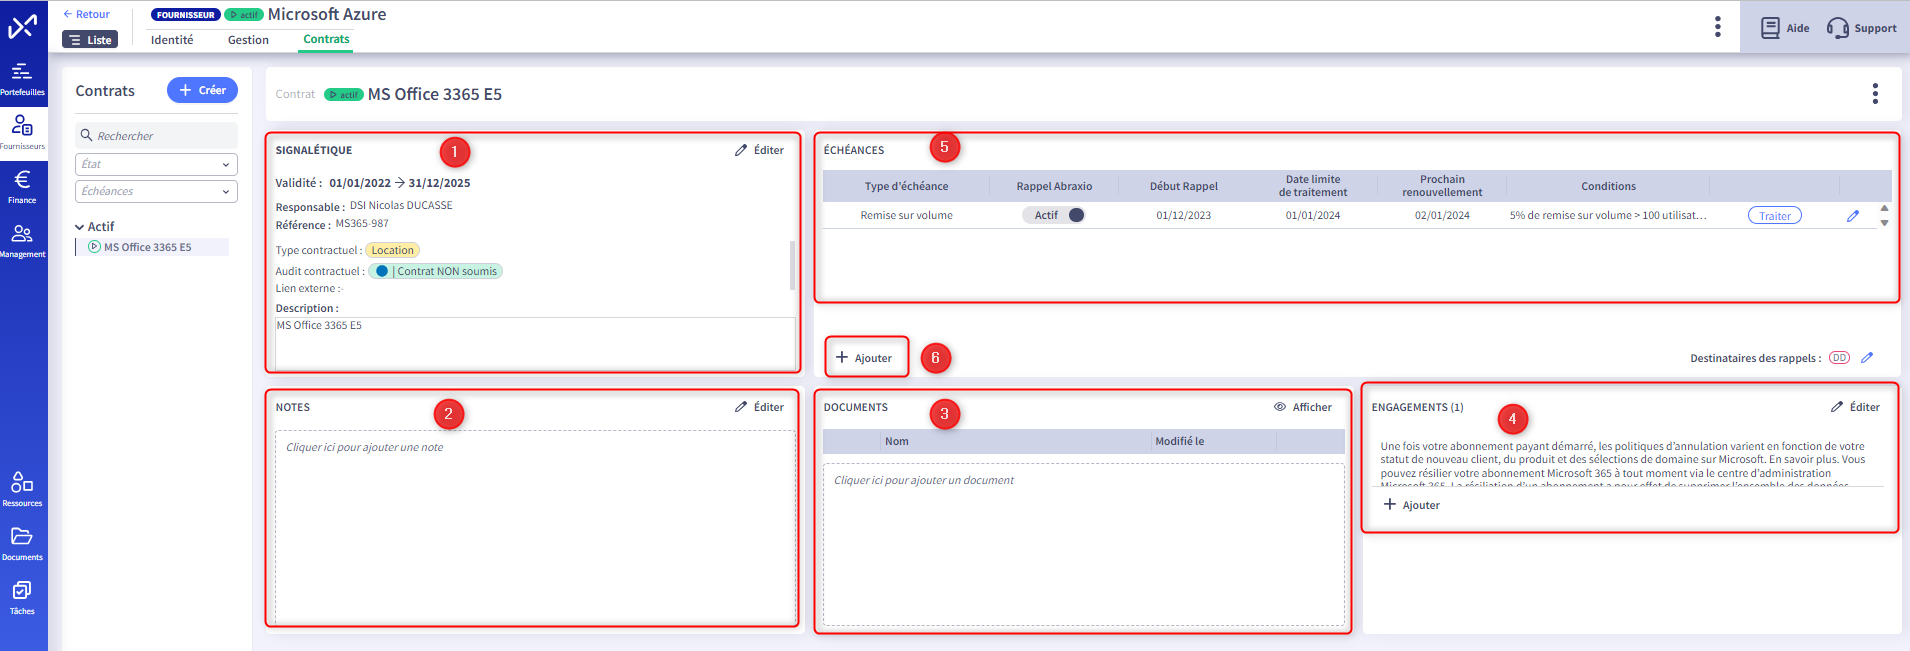The width and height of the screenshot is (1910, 651).
Task: Click the 5% de remise conditions cell
Action: (1608, 215)
